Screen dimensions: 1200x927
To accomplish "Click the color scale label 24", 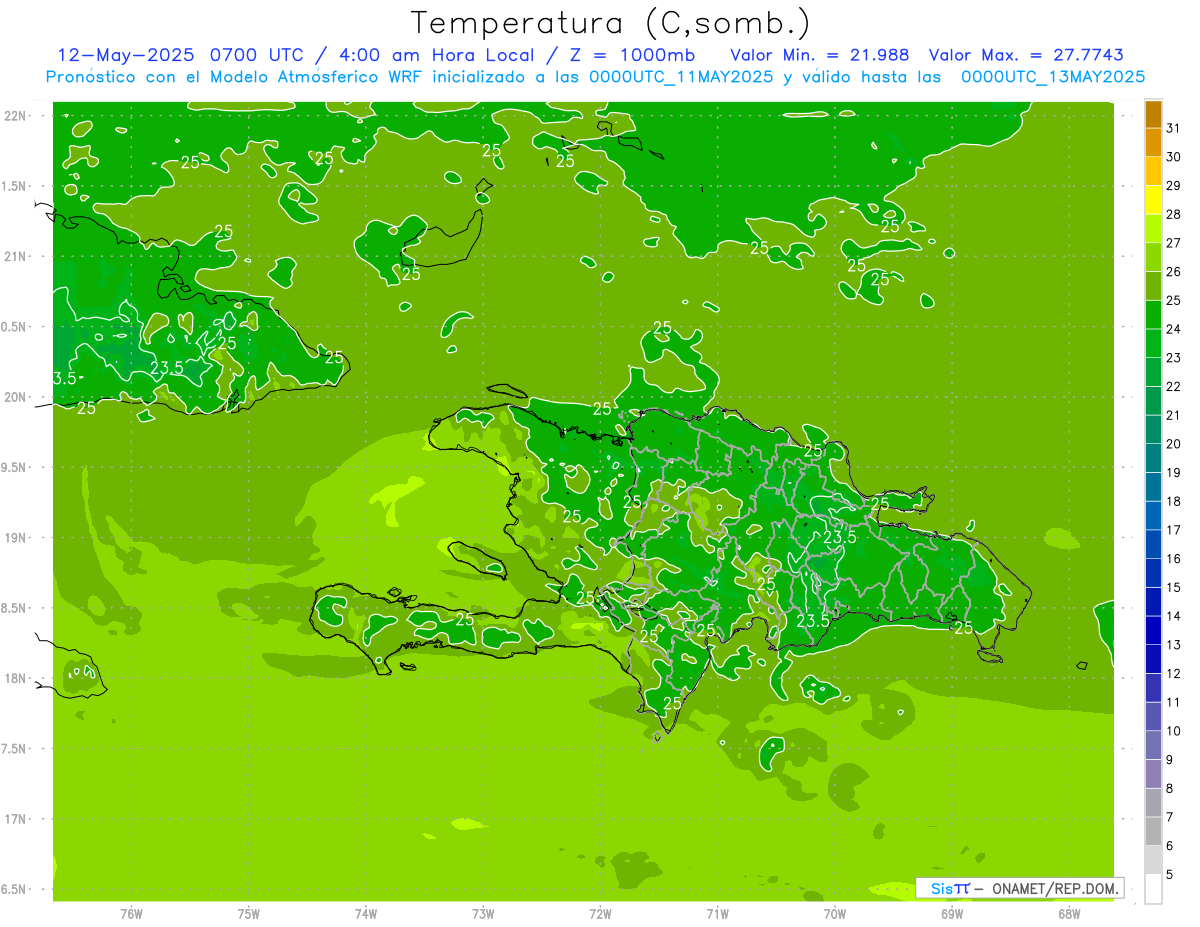I will [x=1174, y=329].
